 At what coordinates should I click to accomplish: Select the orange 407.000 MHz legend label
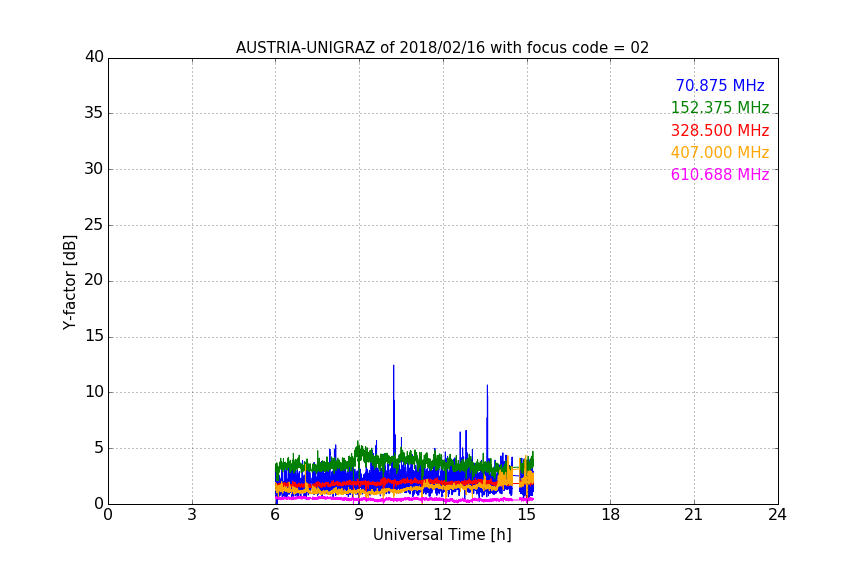[x=719, y=153]
